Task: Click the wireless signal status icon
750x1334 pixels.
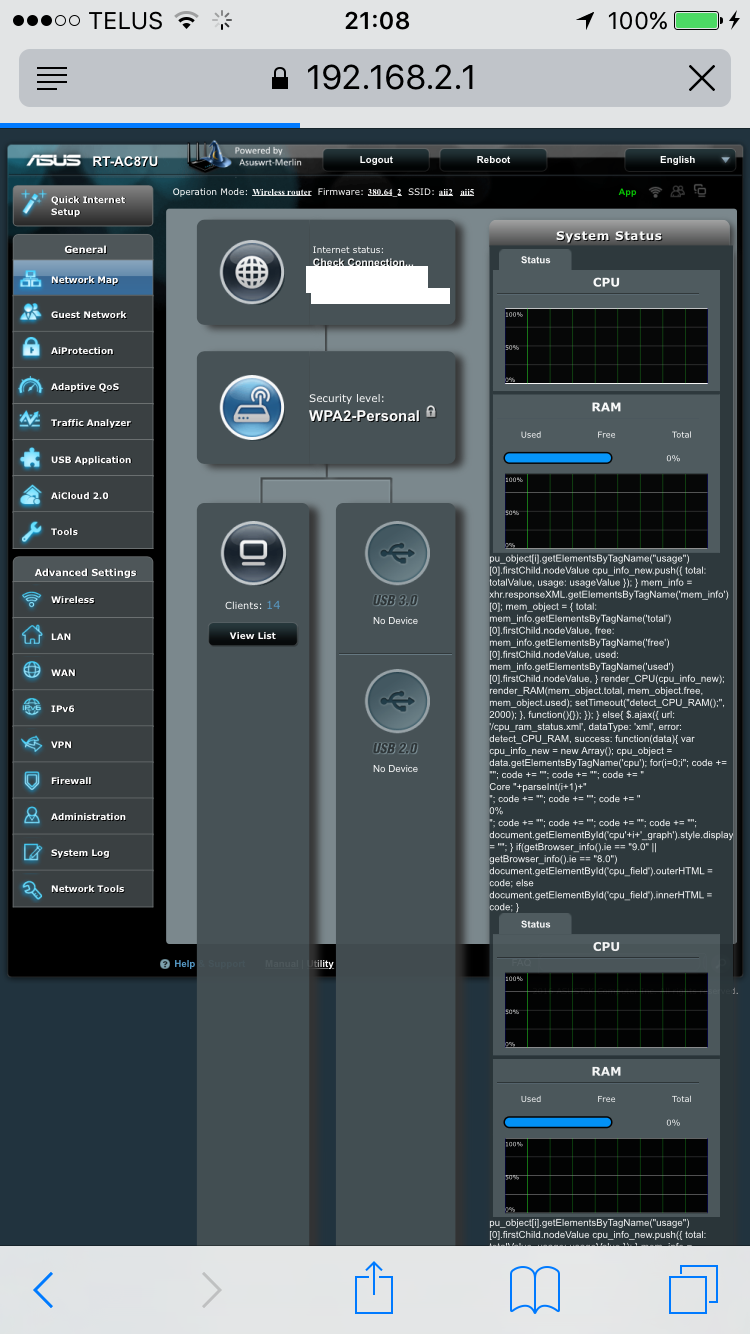Action: 656,191
